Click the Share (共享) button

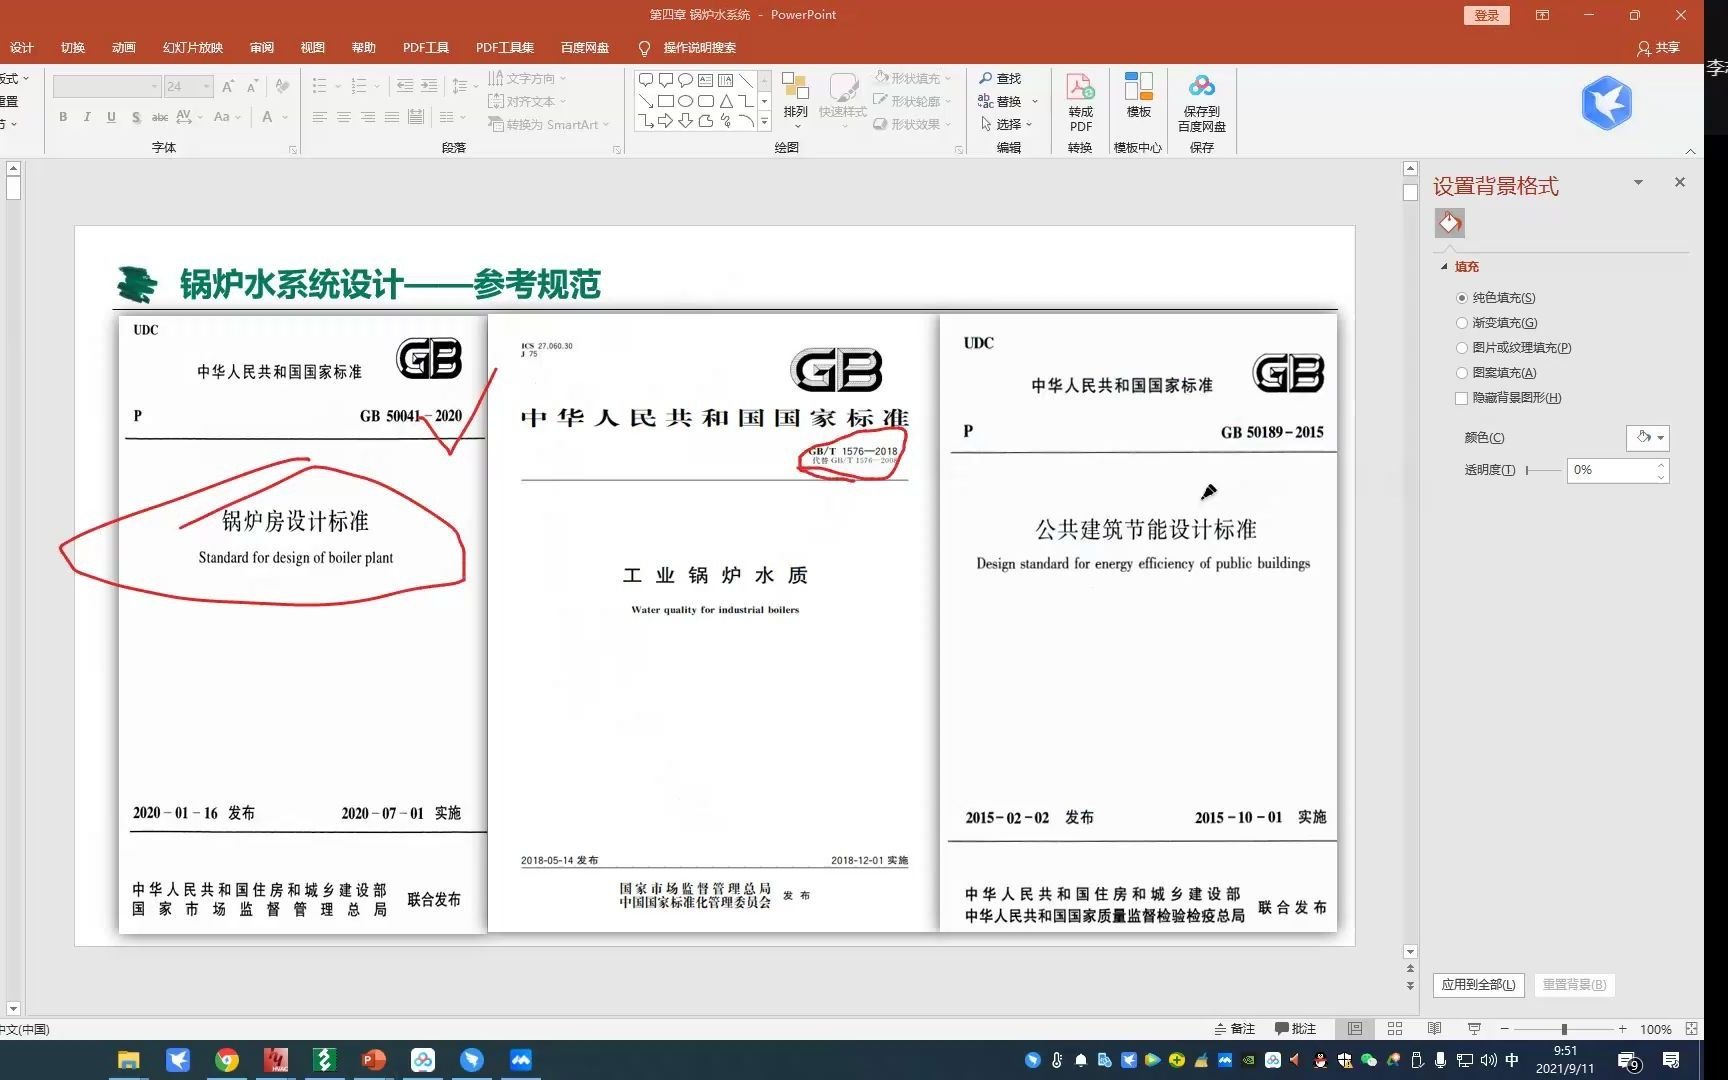click(x=1658, y=48)
